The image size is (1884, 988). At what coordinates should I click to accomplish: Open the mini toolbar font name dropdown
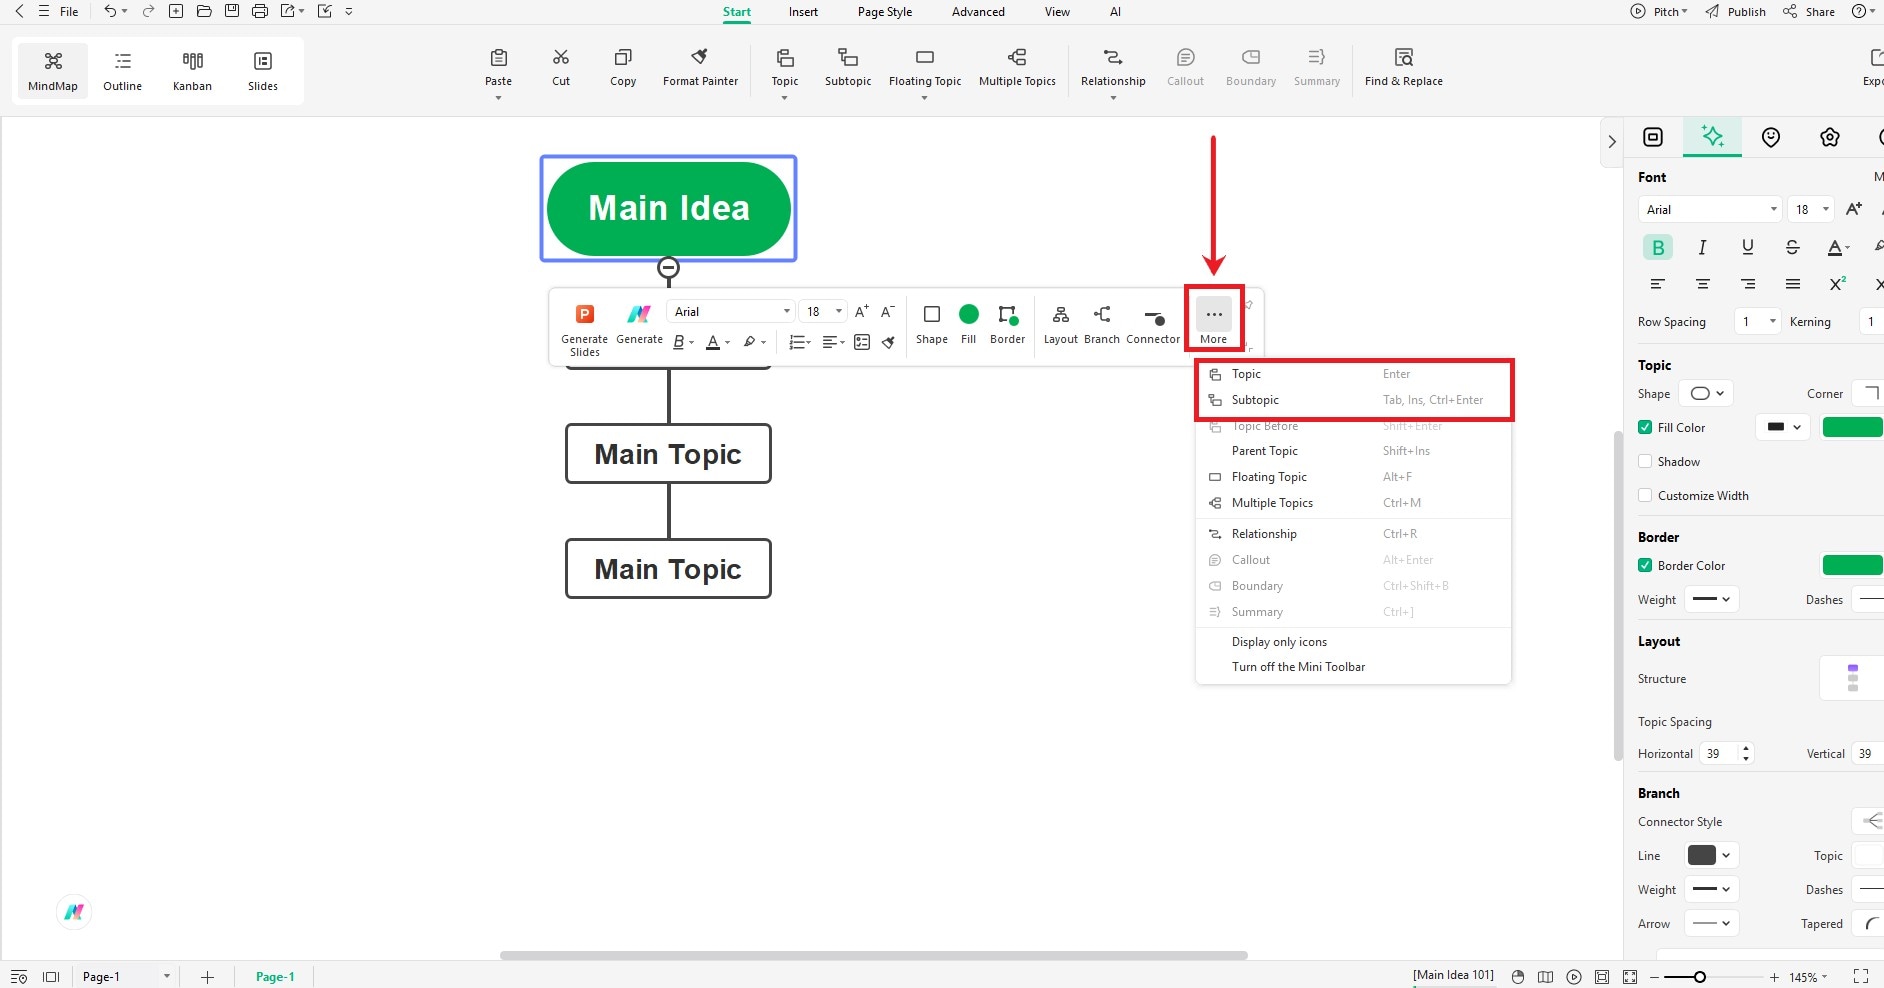pos(731,312)
